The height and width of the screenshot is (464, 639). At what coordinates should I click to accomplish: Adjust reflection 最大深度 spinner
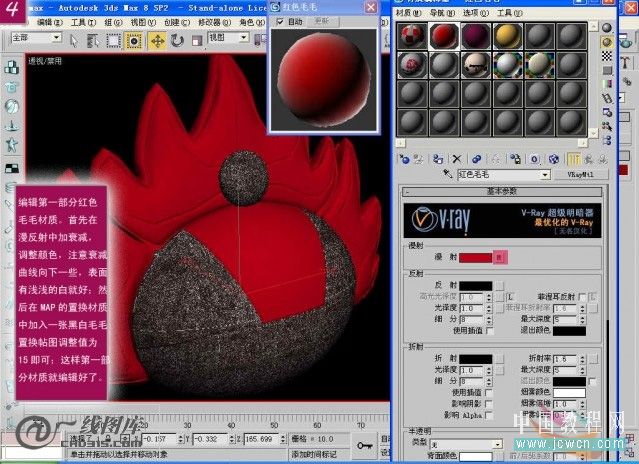point(582,319)
